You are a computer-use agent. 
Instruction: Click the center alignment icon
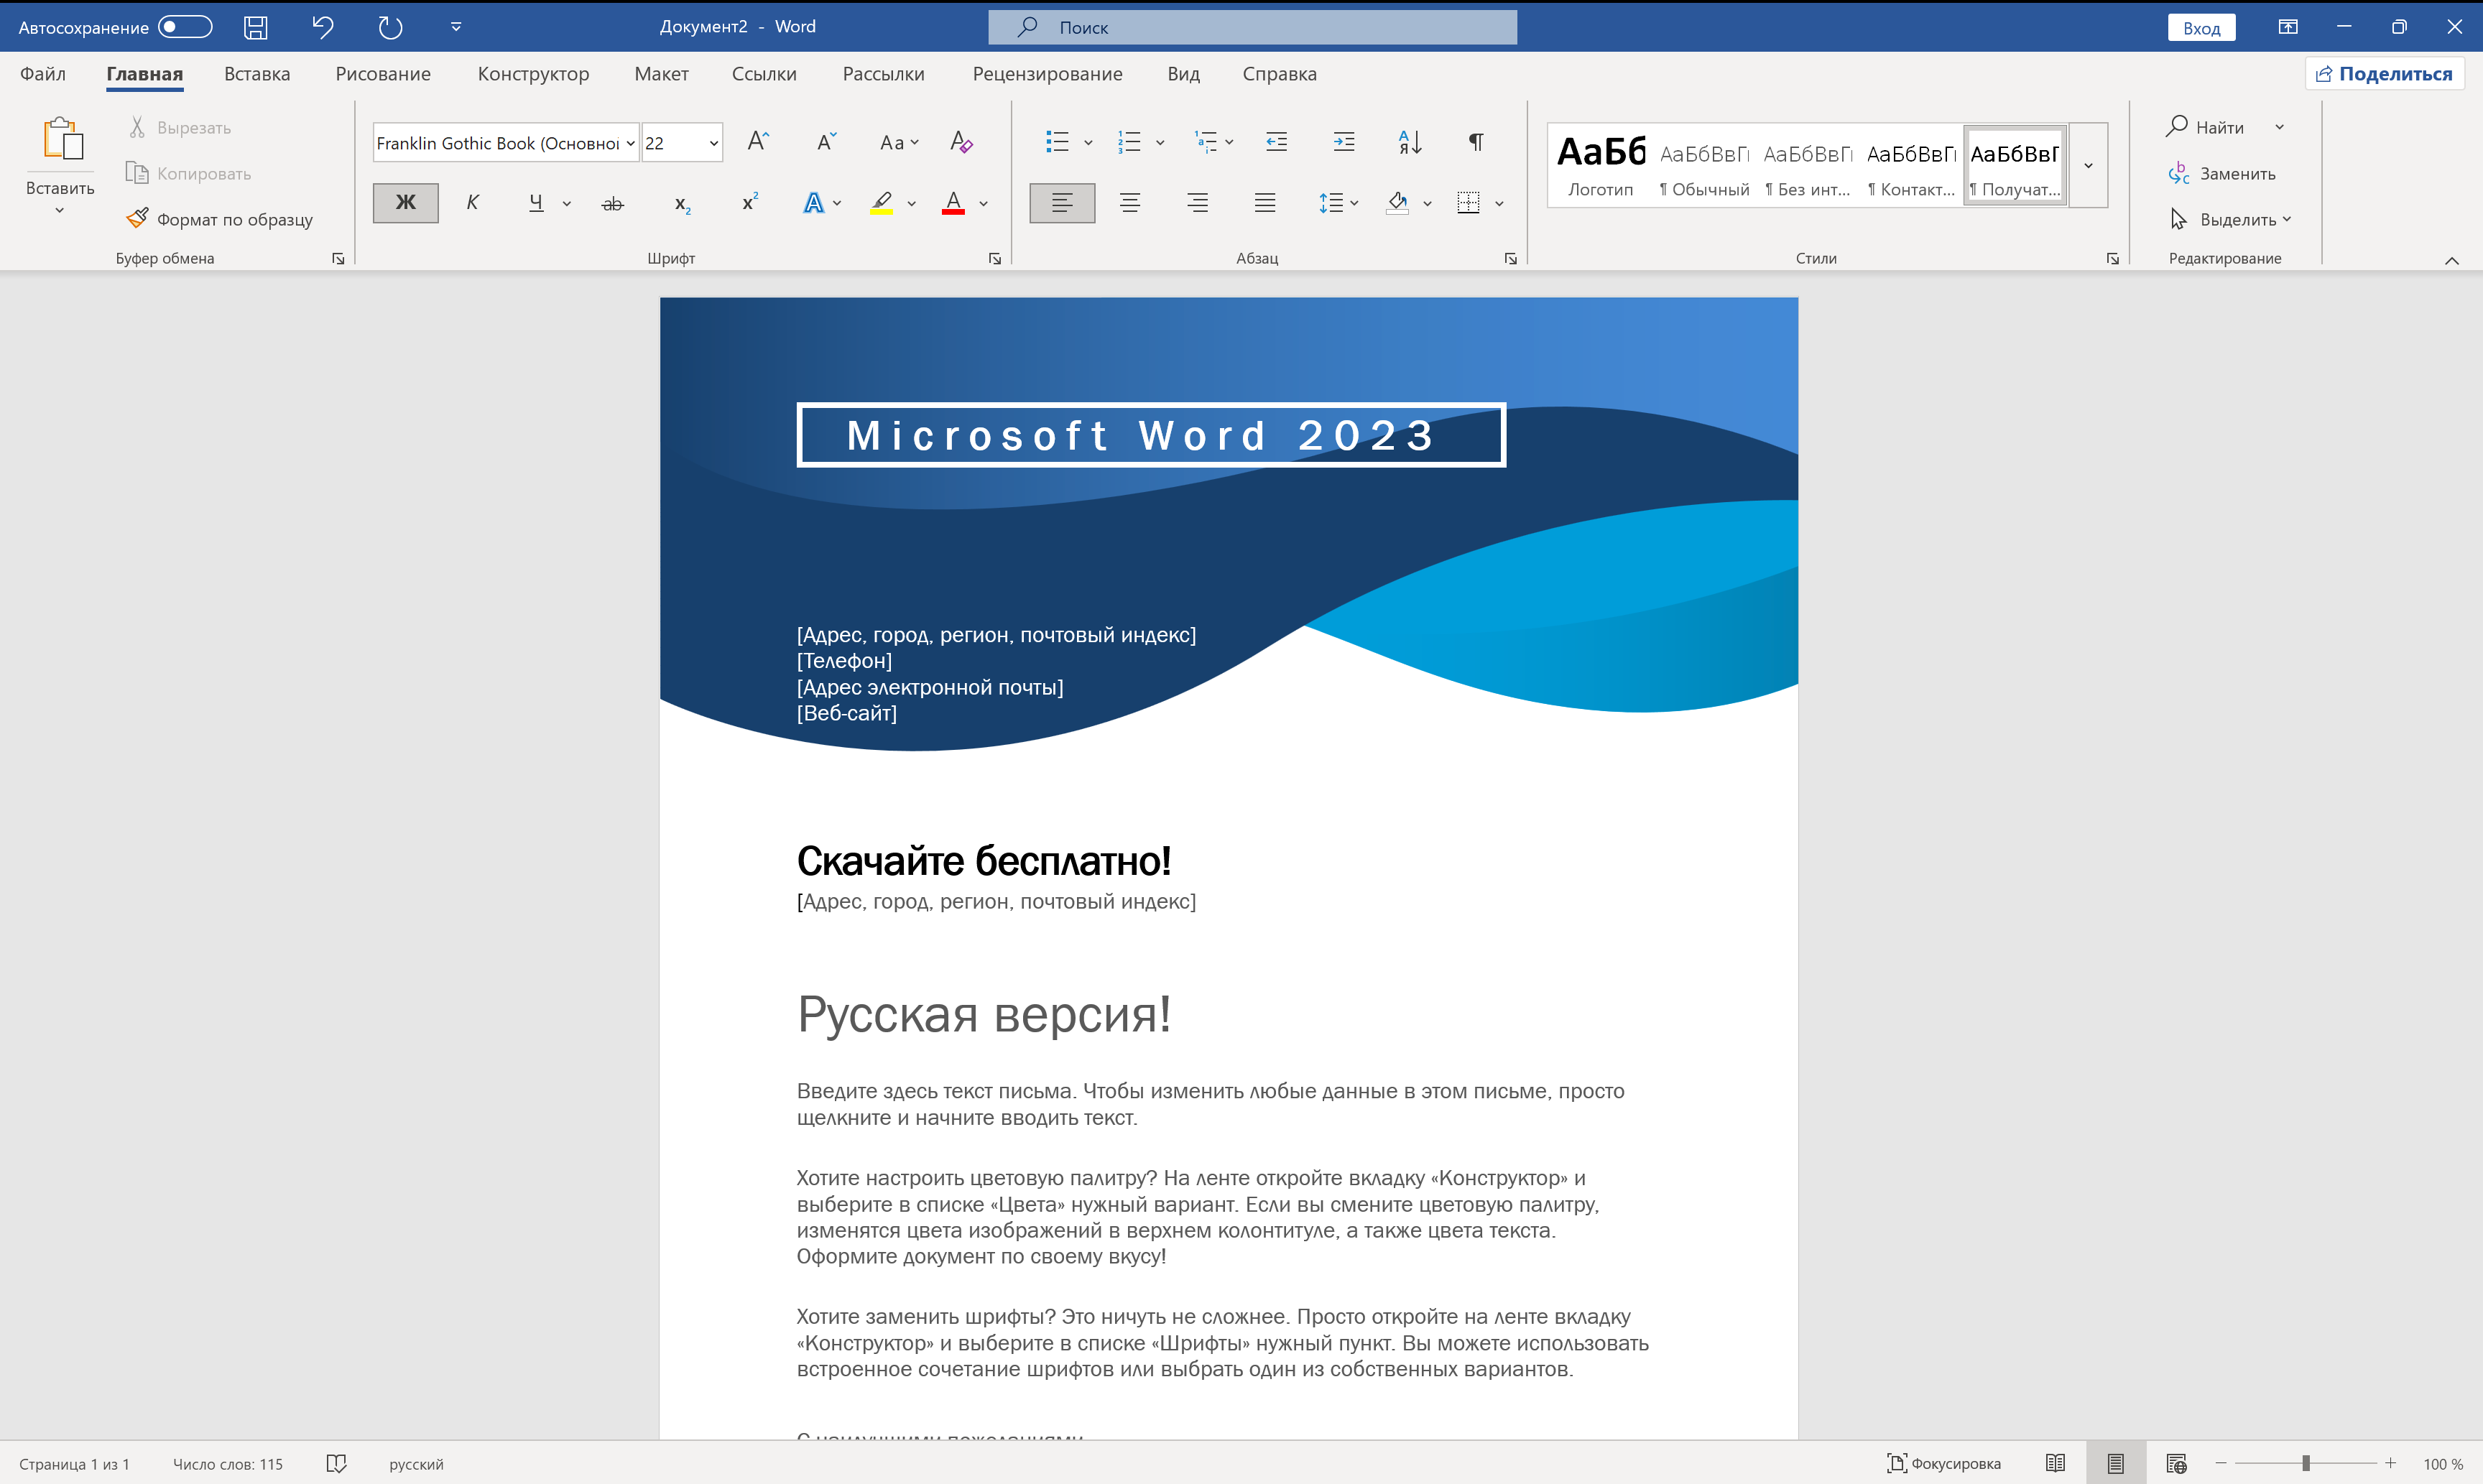click(x=1129, y=202)
